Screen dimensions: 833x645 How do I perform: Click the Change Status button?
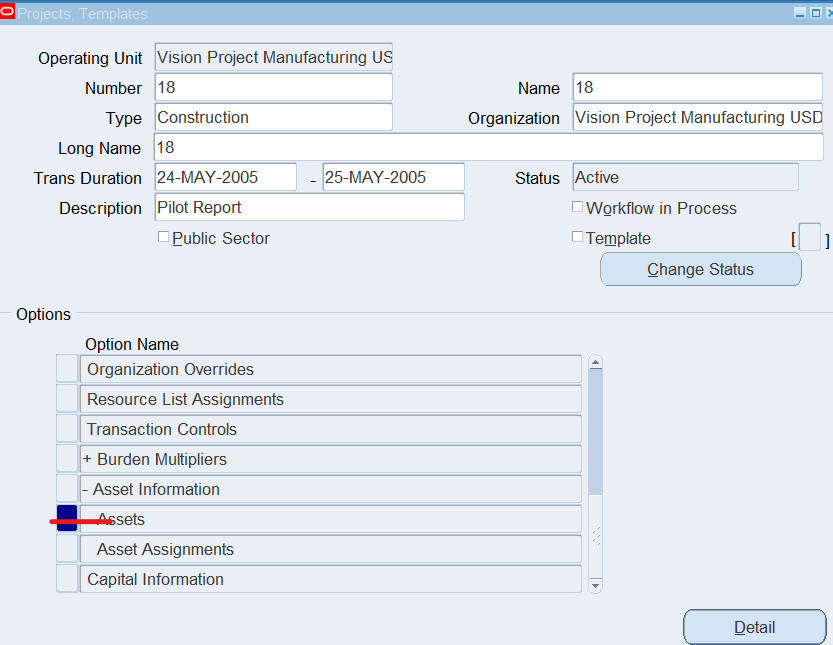pyautogui.click(x=701, y=269)
